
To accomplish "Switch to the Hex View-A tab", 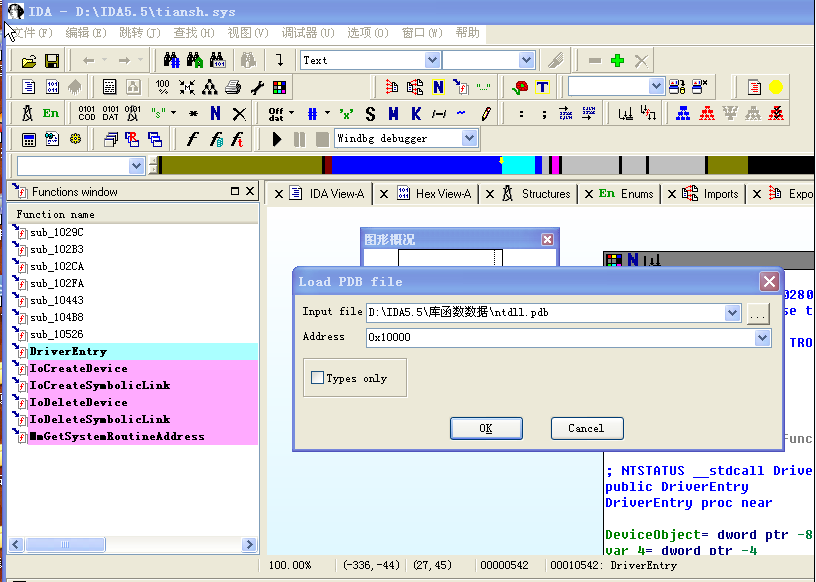I will 436,194.
